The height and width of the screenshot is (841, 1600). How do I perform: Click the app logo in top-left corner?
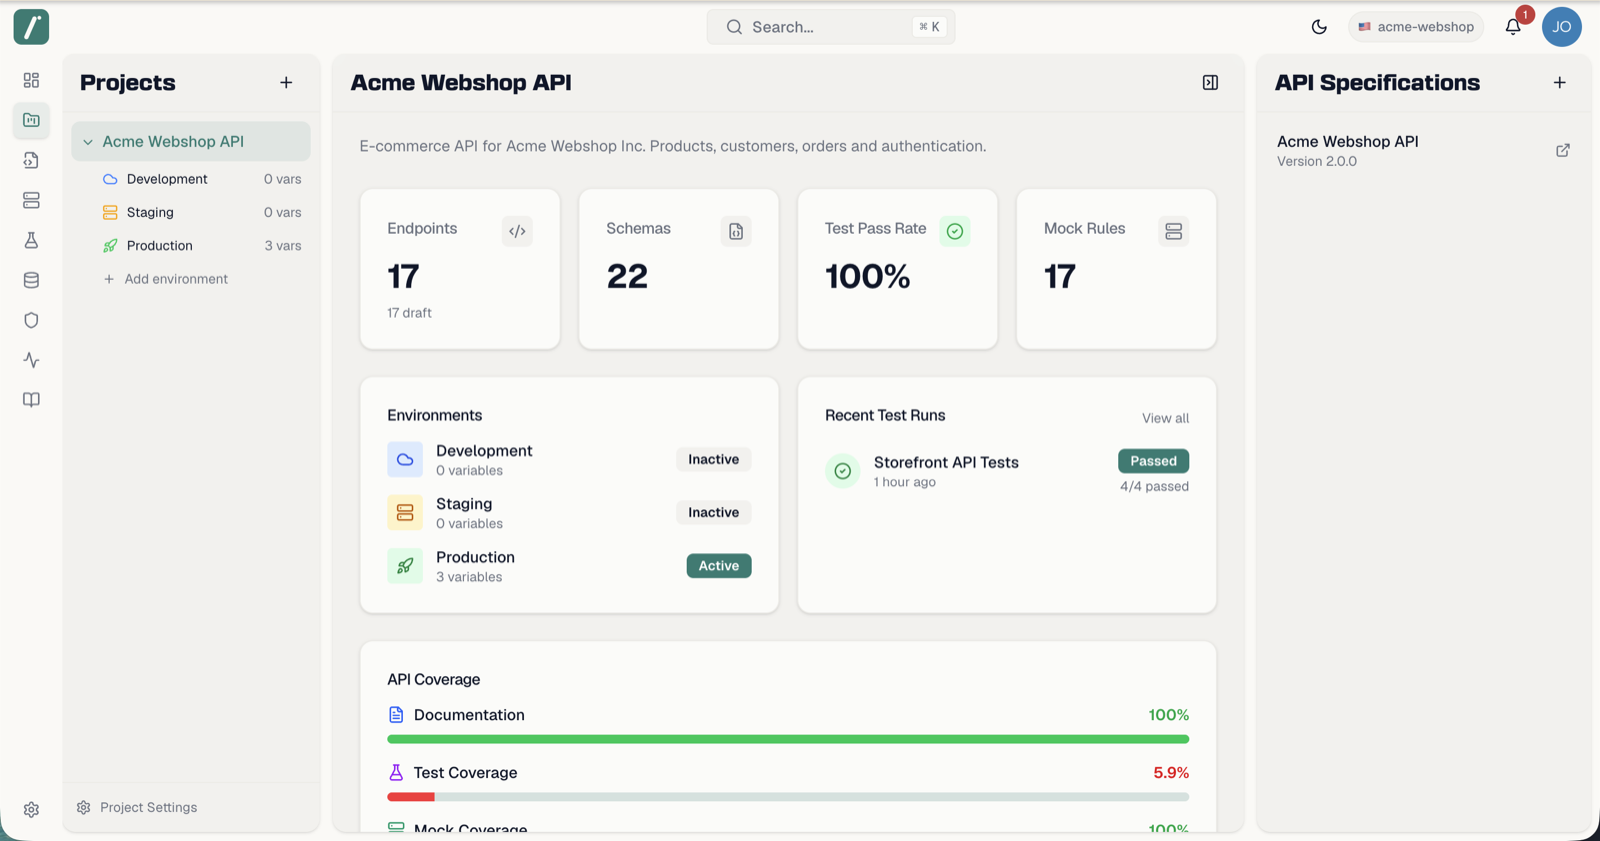coord(31,27)
